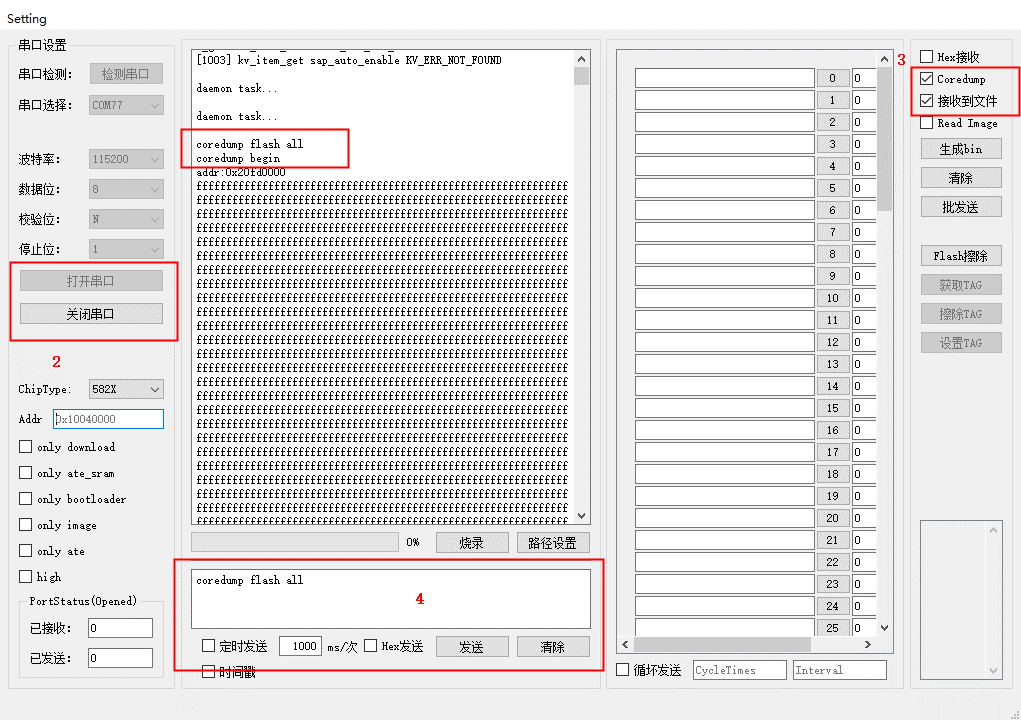Click the 批发送 batch send button
1021x720 pixels.
coord(961,207)
